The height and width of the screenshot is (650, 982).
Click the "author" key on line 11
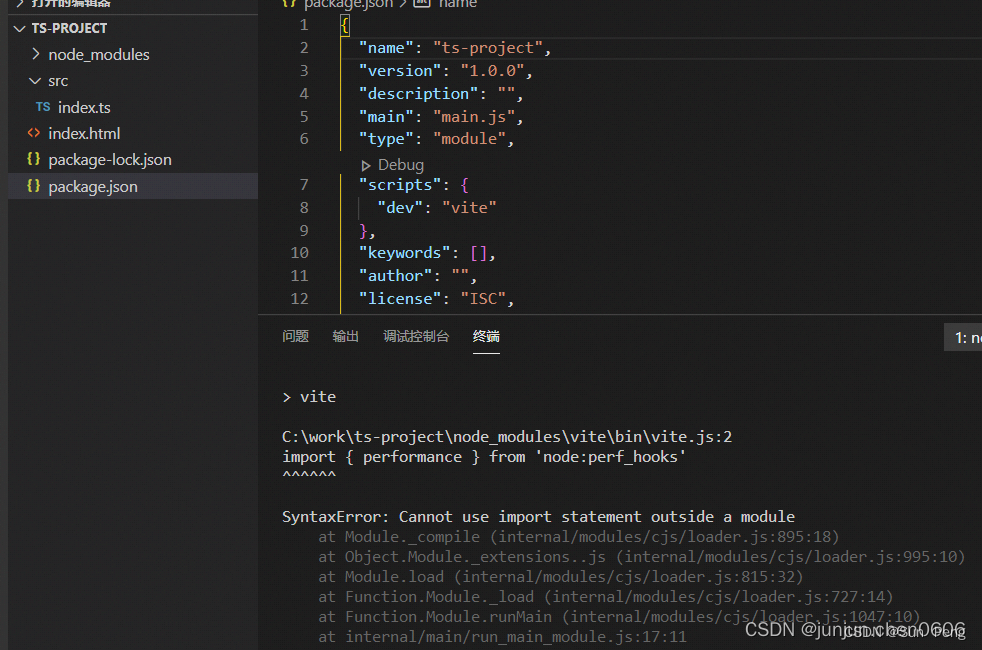395,276
